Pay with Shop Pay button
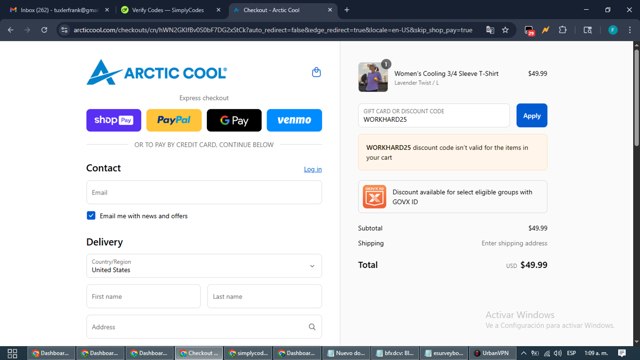The height and width of the screenshot is (360, 640). pos(113,120)
